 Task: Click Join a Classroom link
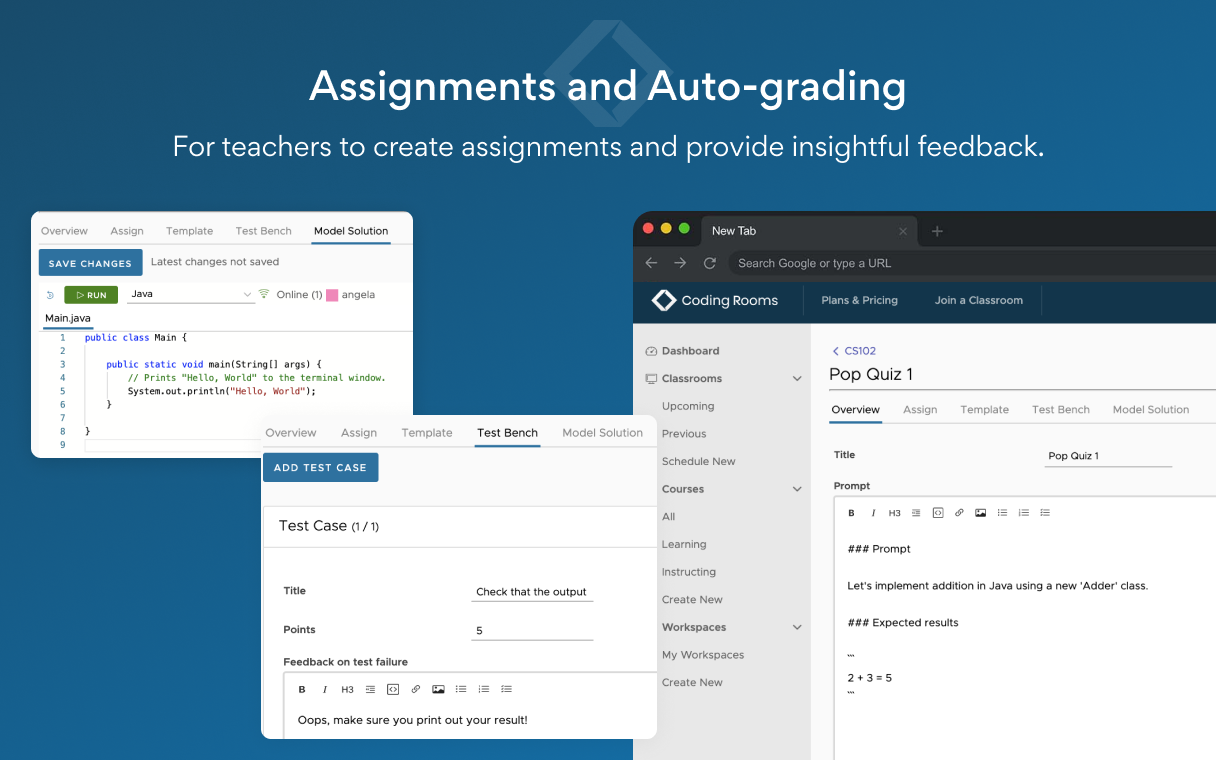click(979, 300)
